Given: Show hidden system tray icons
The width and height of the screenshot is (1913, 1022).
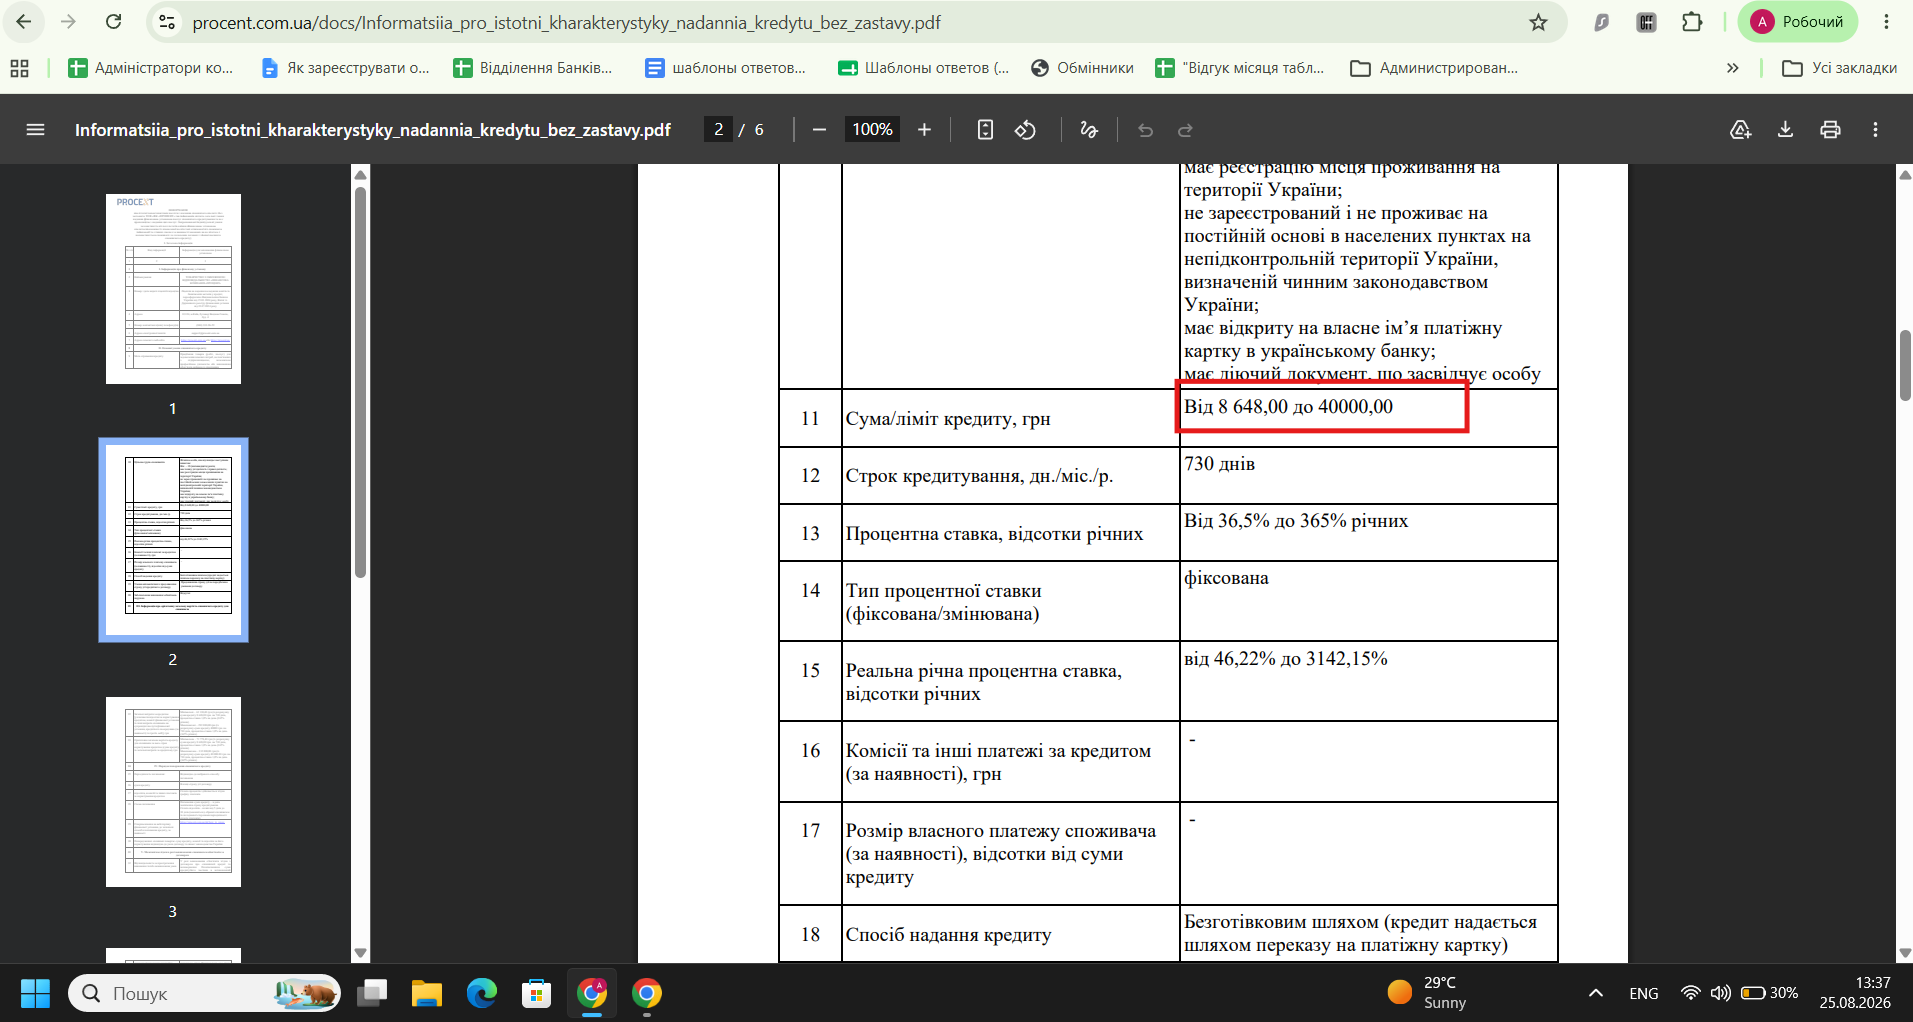Looking at the screenshot, I should point(1596,993).
